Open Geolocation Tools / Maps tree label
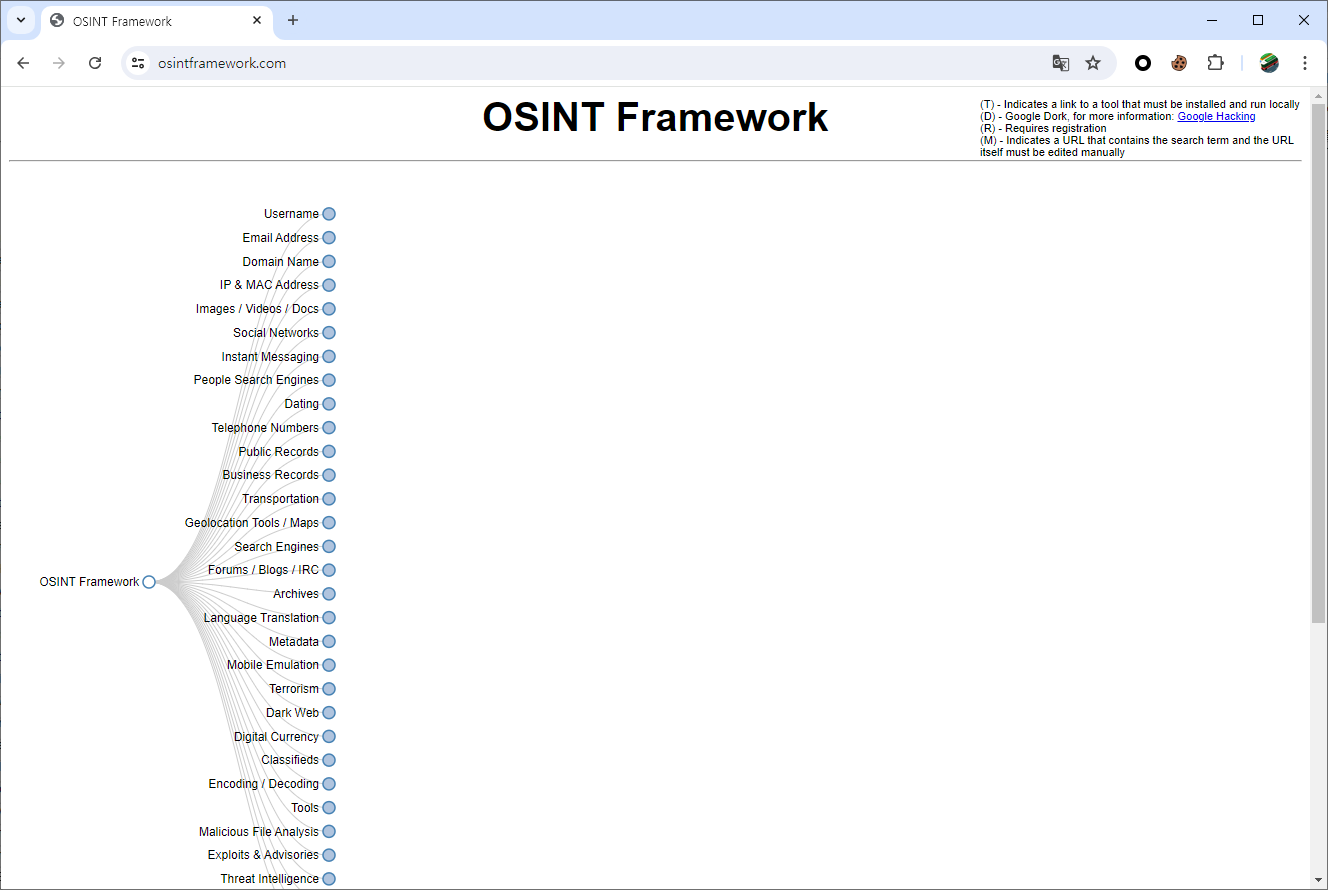 (x=252, y=523)
